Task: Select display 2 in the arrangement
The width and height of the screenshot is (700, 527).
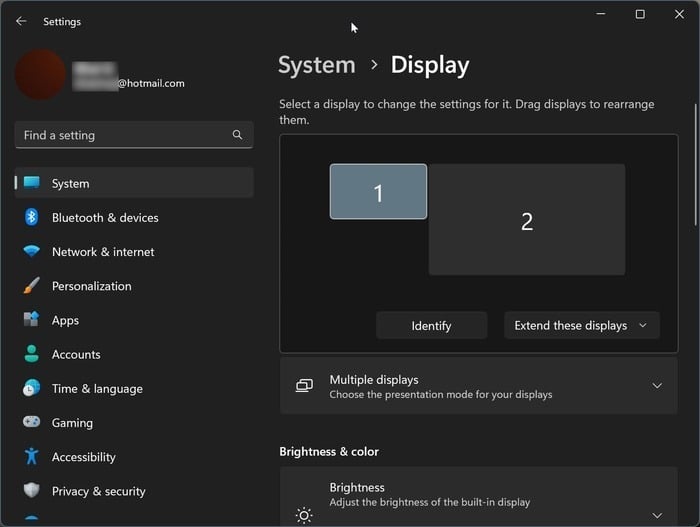Action: [x=527, y=219]
